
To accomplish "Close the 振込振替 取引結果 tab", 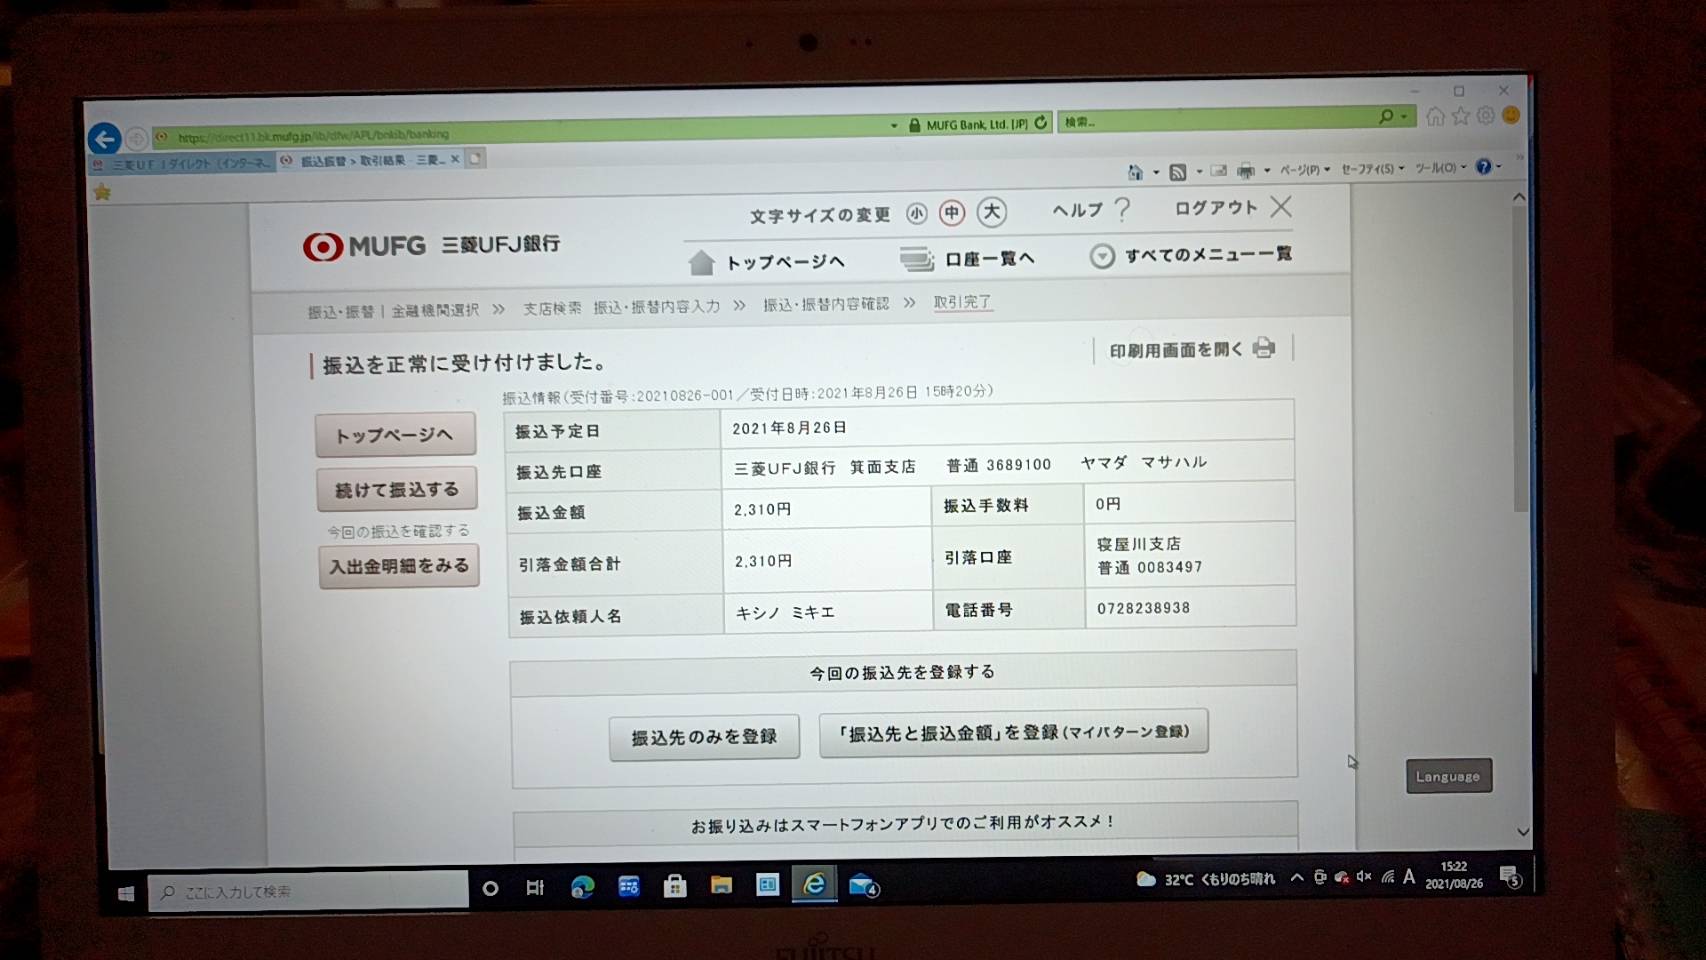I will click(x=455, y=159).
